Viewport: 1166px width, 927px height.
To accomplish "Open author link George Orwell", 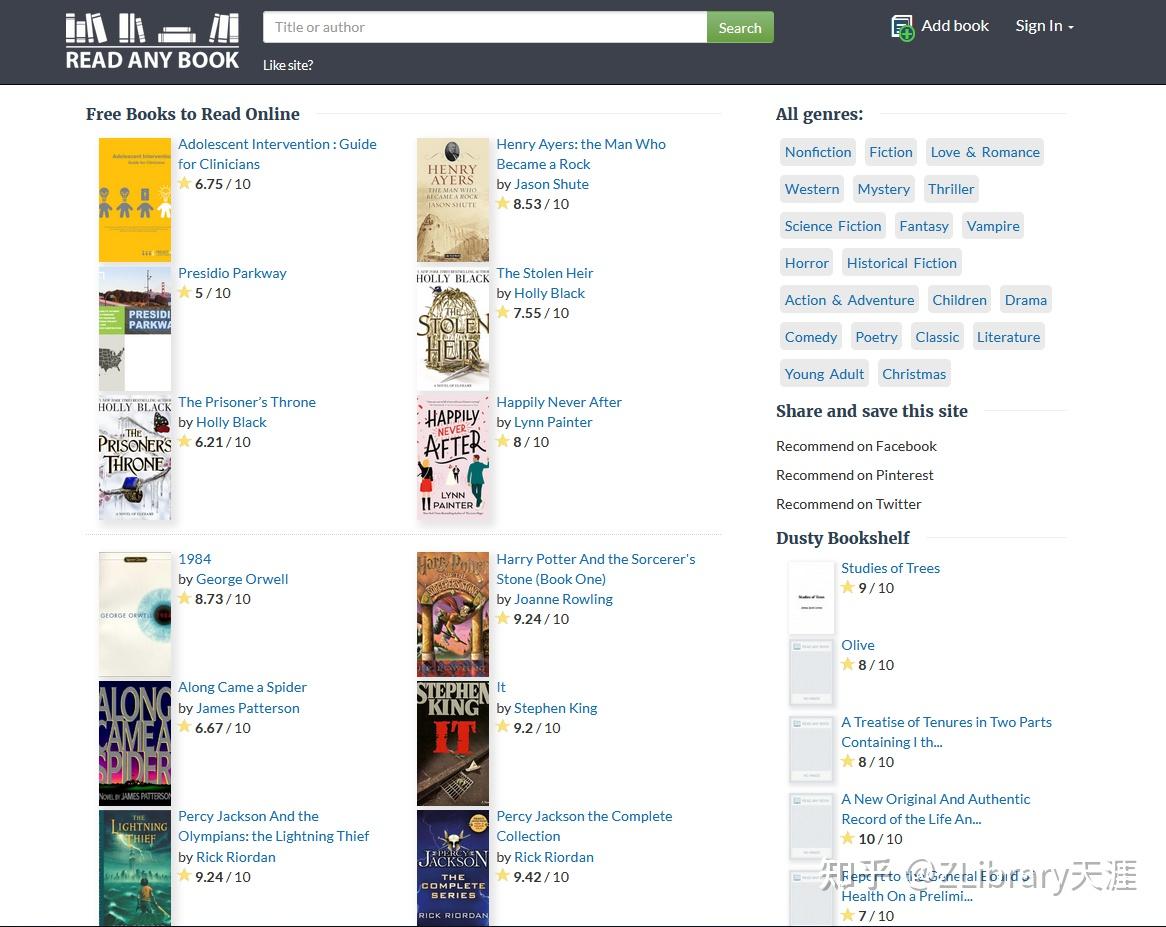I will [242, 579].
